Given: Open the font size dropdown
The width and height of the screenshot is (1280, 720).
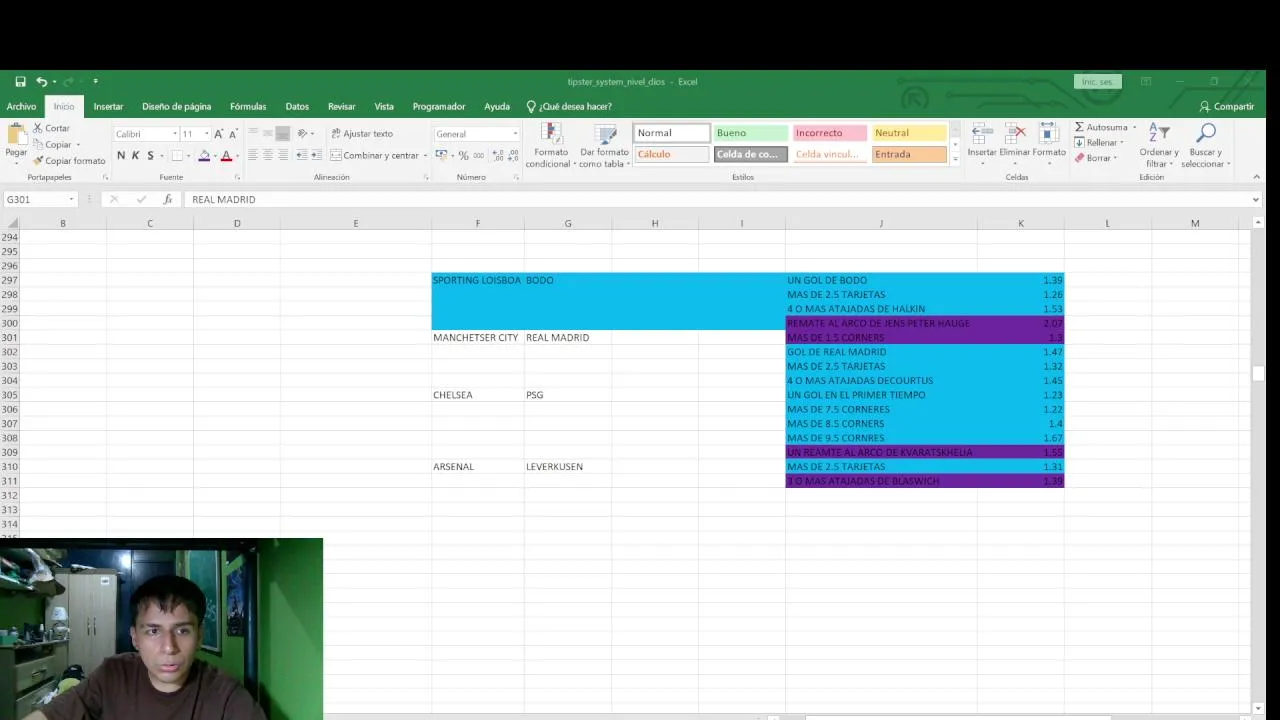Looking at the screenshot, I should click(x=207, y=134).
